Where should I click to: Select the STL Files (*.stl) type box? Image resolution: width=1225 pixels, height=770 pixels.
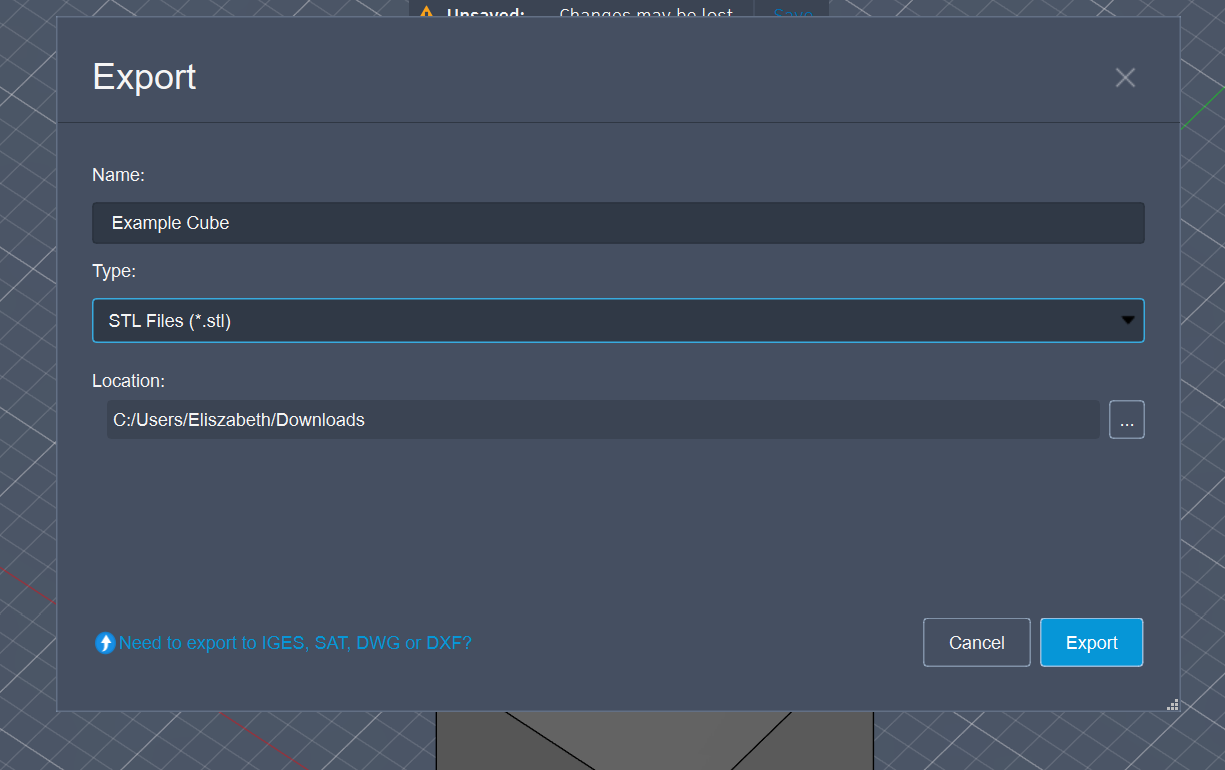pos(600,321)
